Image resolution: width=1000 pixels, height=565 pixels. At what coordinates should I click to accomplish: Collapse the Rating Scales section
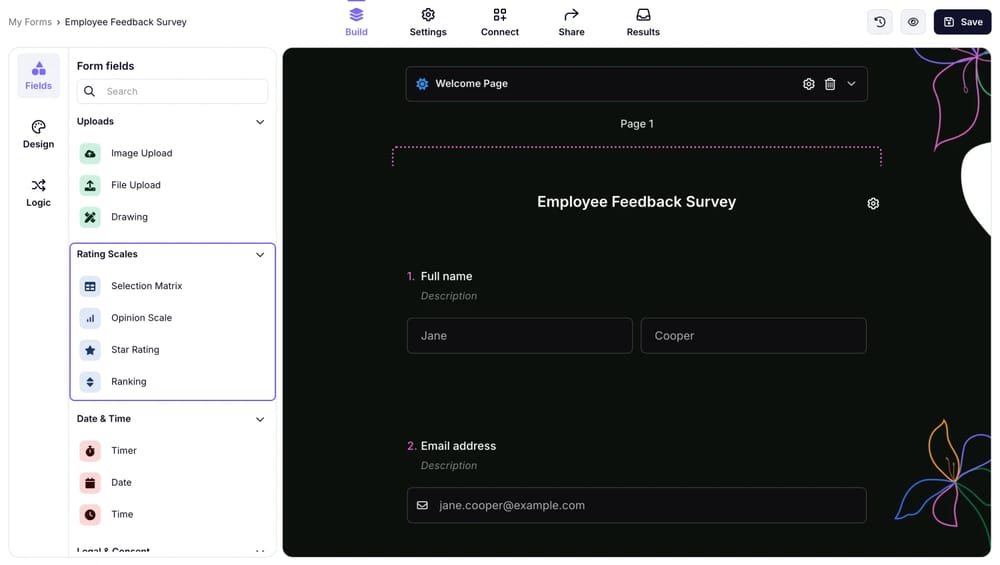tap(260, 255)
